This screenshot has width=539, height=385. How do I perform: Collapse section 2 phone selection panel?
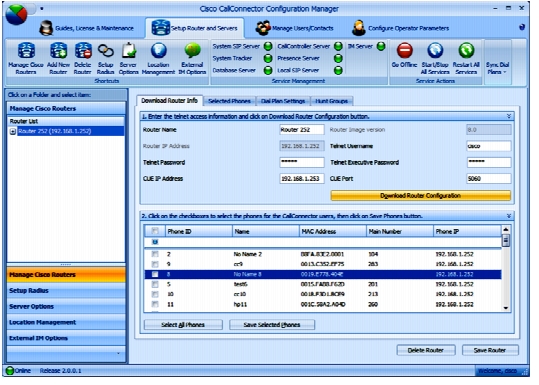[x=509, y=216]
